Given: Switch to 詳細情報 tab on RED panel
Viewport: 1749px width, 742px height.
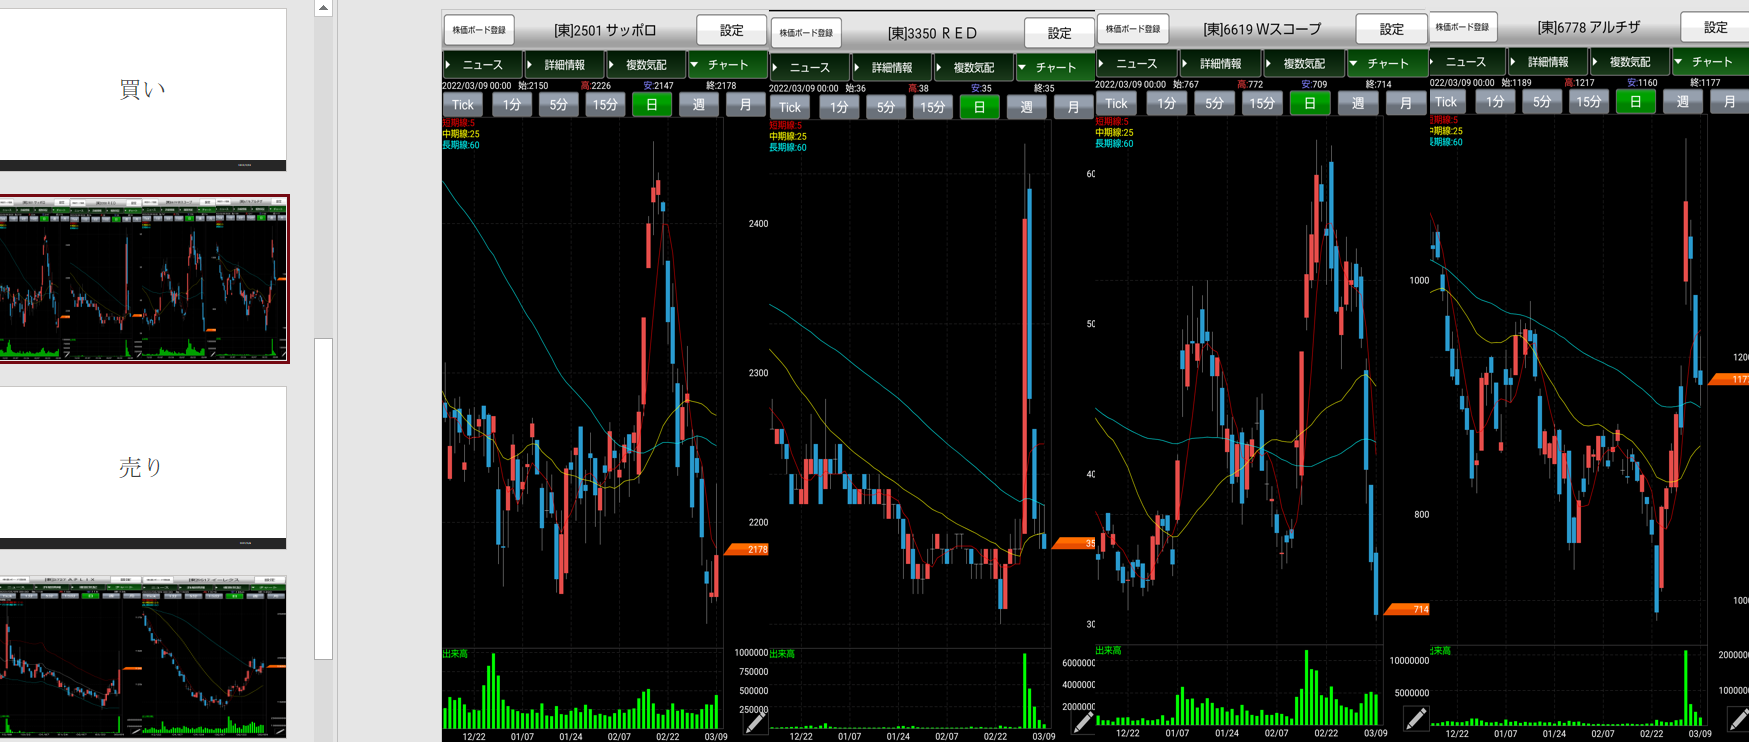Looking at the screenshot, I should tap(891, 68).
